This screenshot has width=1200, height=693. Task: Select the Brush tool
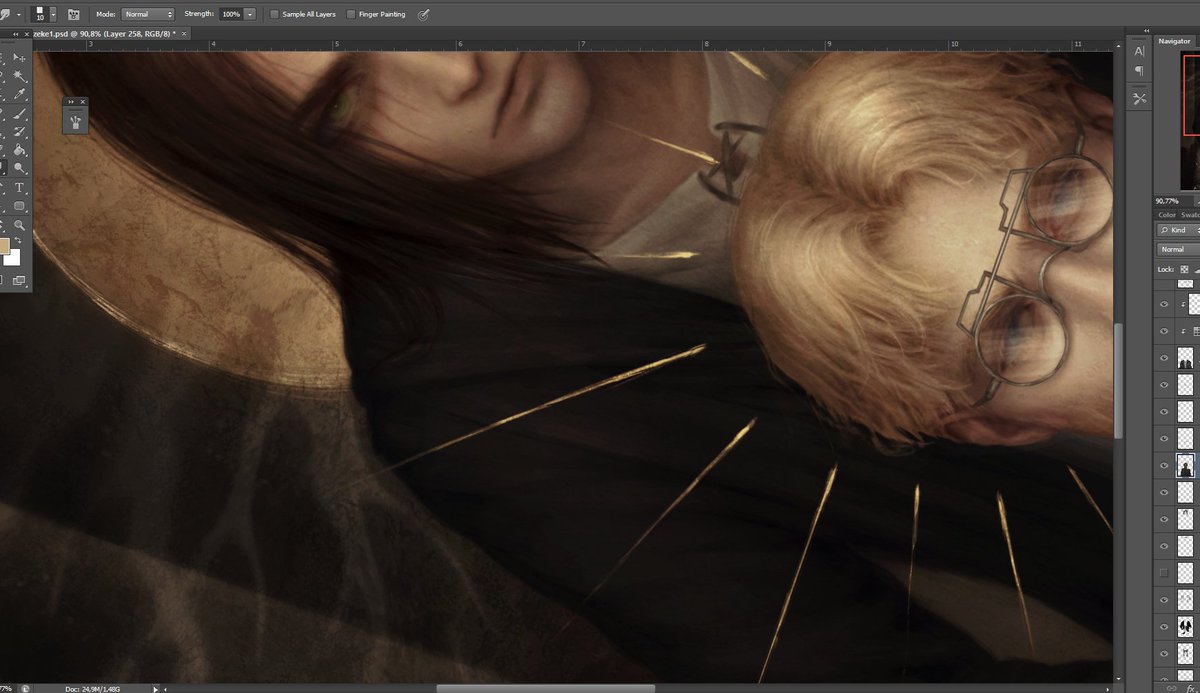19,113
